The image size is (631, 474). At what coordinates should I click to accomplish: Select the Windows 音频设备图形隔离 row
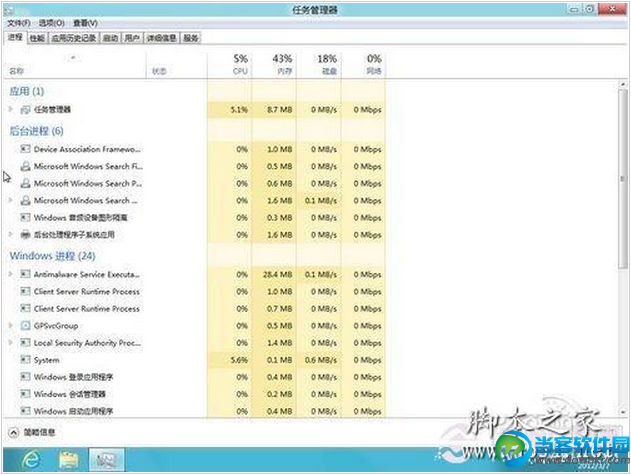(x=194, y=218)
